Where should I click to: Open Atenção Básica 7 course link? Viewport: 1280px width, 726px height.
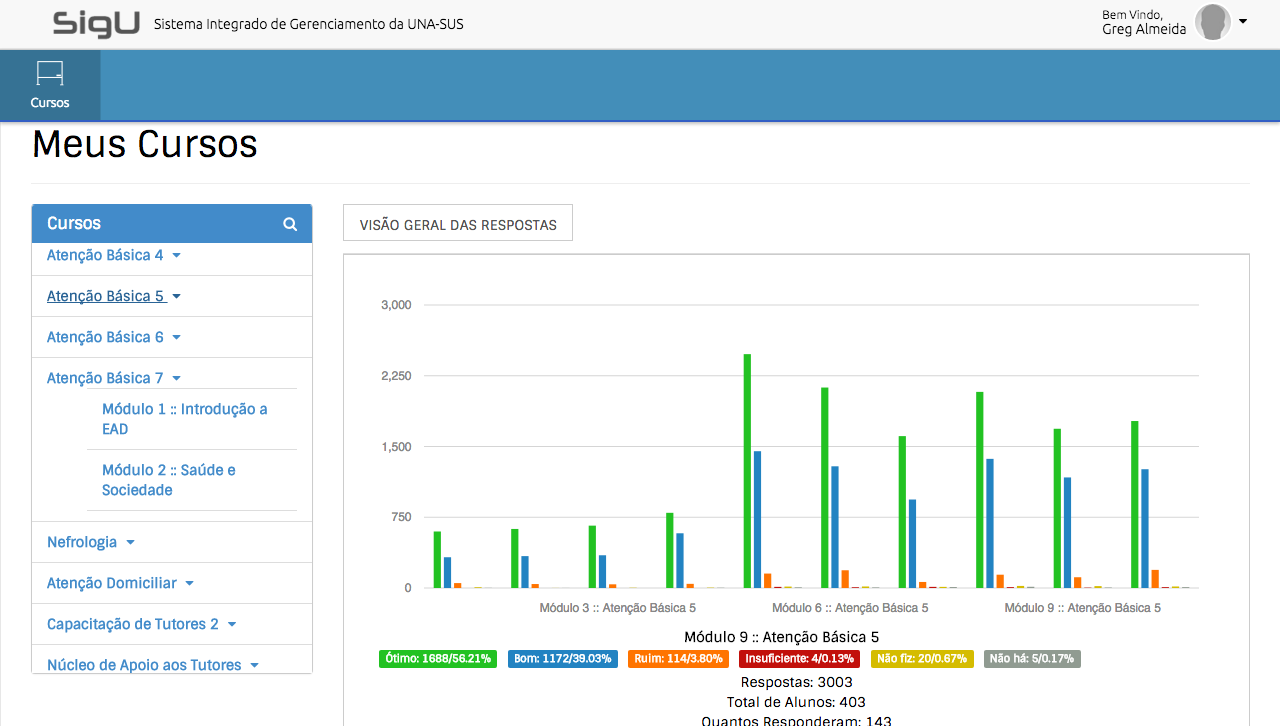coord(105,378)
